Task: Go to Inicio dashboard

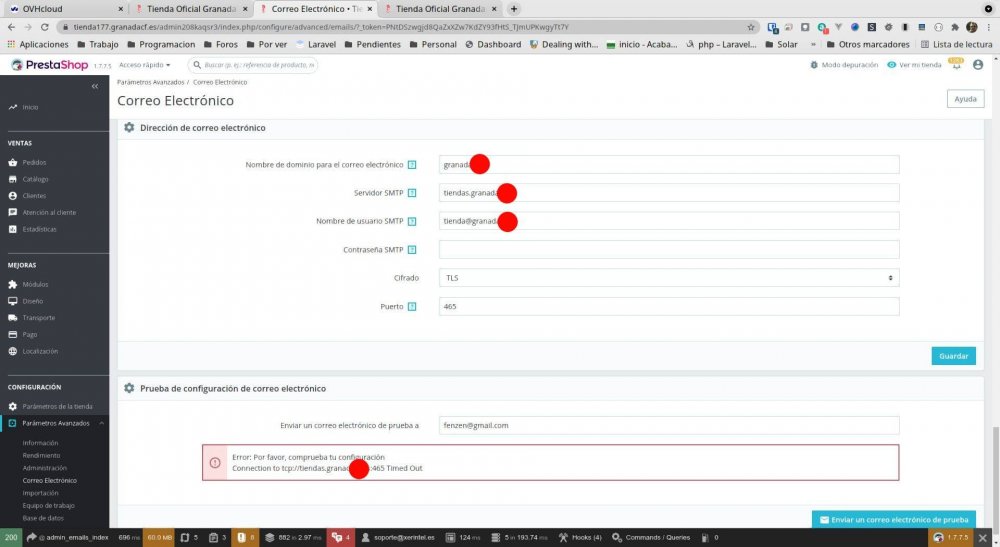Action: (x=30, y=107)
